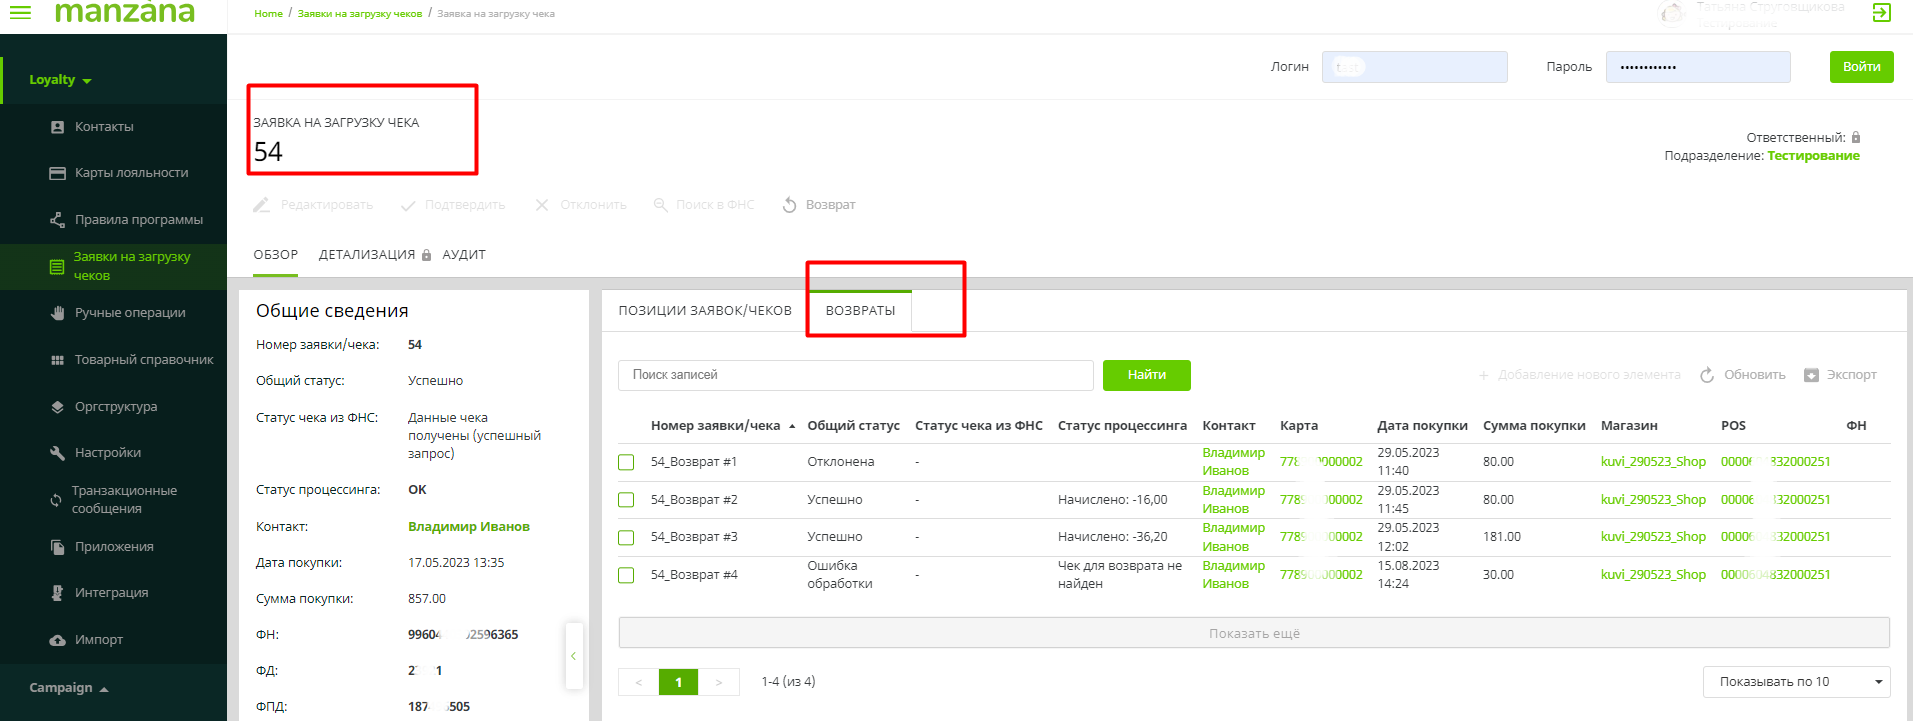
Task: Switch to Позиции заявок/чеков tab
Action: (704, 311)
